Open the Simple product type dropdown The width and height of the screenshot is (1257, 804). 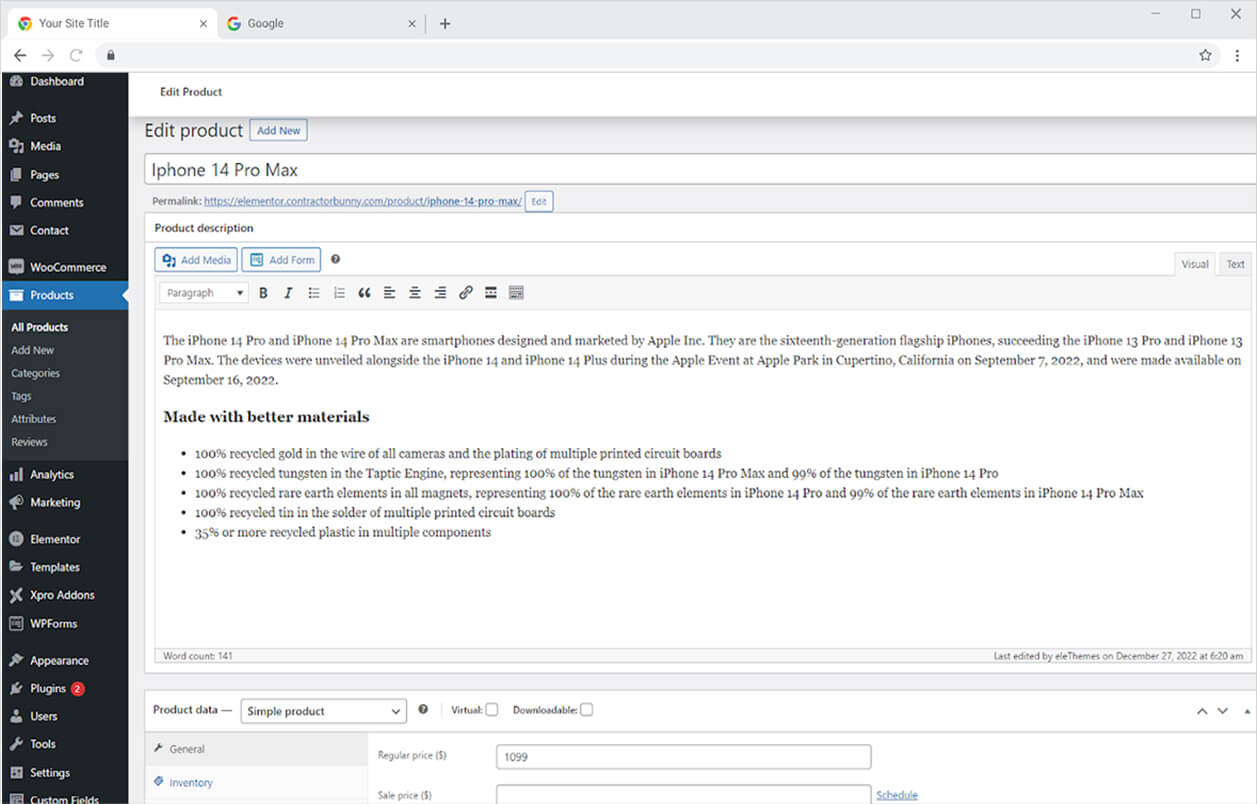click(x=323, y=711)
